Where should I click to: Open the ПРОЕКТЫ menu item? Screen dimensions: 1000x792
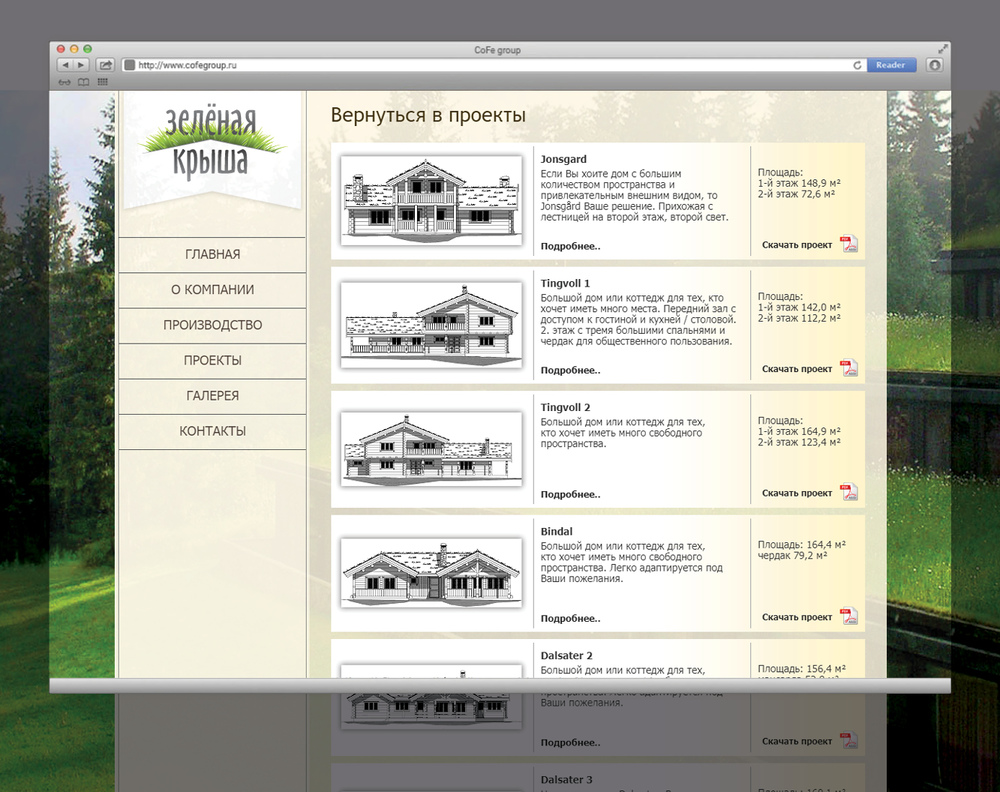tap(212, 360)
